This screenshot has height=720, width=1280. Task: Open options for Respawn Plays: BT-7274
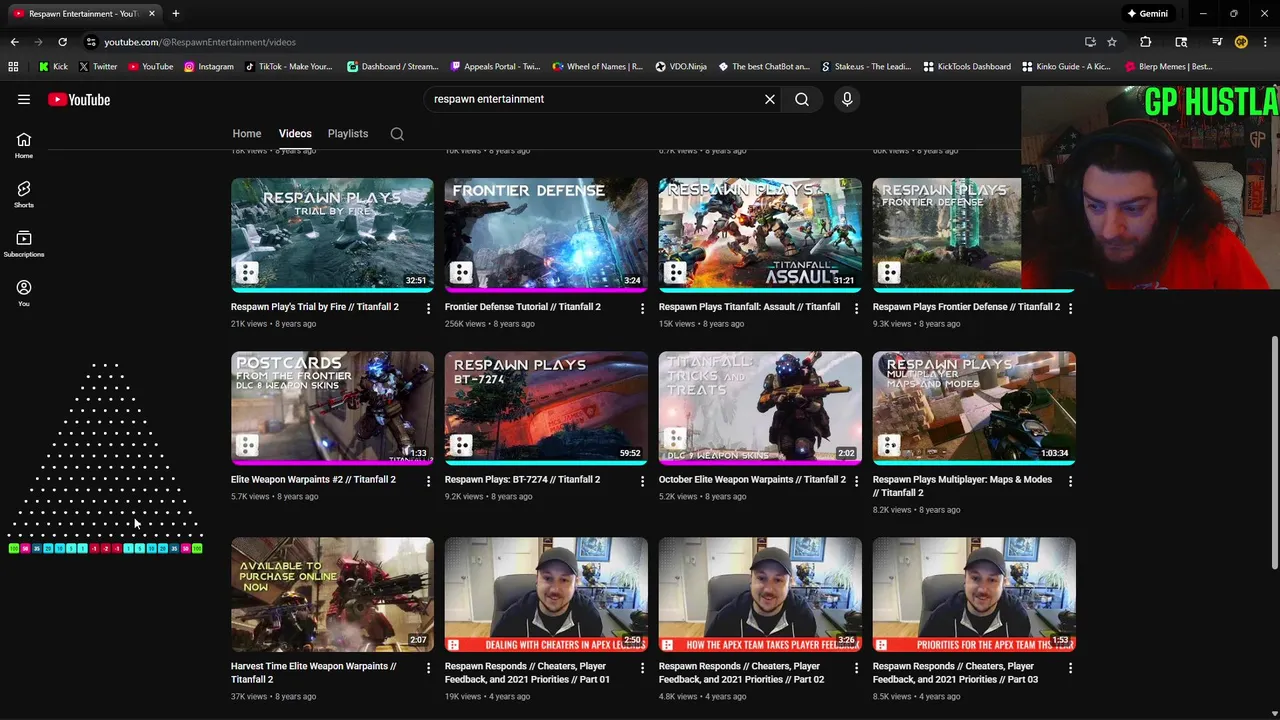click(642, 481)
